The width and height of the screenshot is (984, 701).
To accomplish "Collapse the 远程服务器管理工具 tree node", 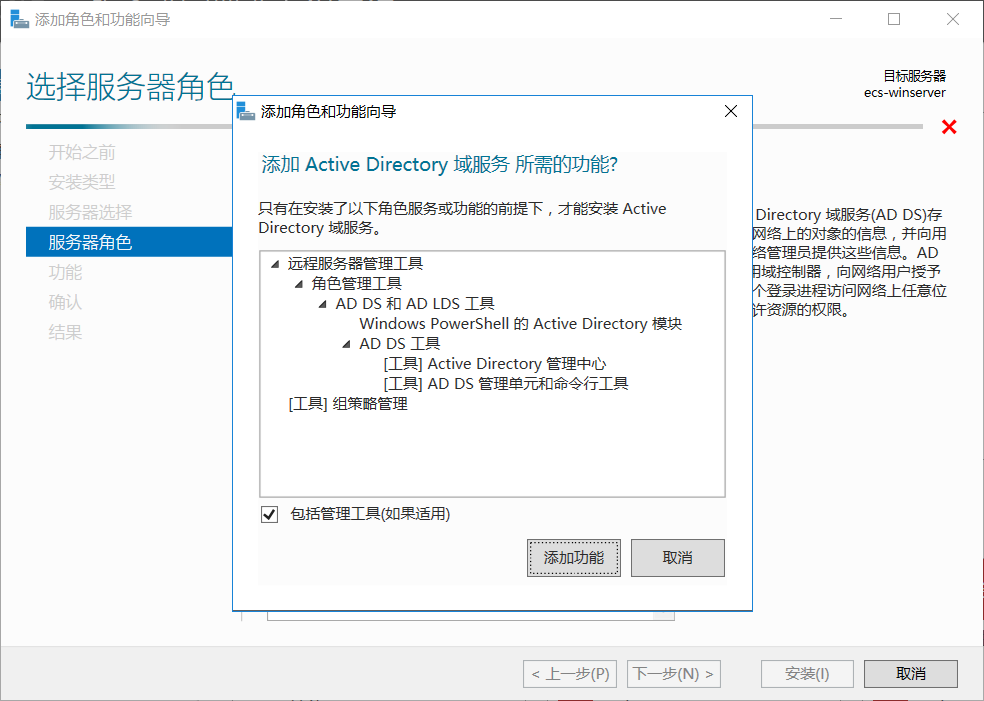I will pyautogui.click(x=275, y=264).
